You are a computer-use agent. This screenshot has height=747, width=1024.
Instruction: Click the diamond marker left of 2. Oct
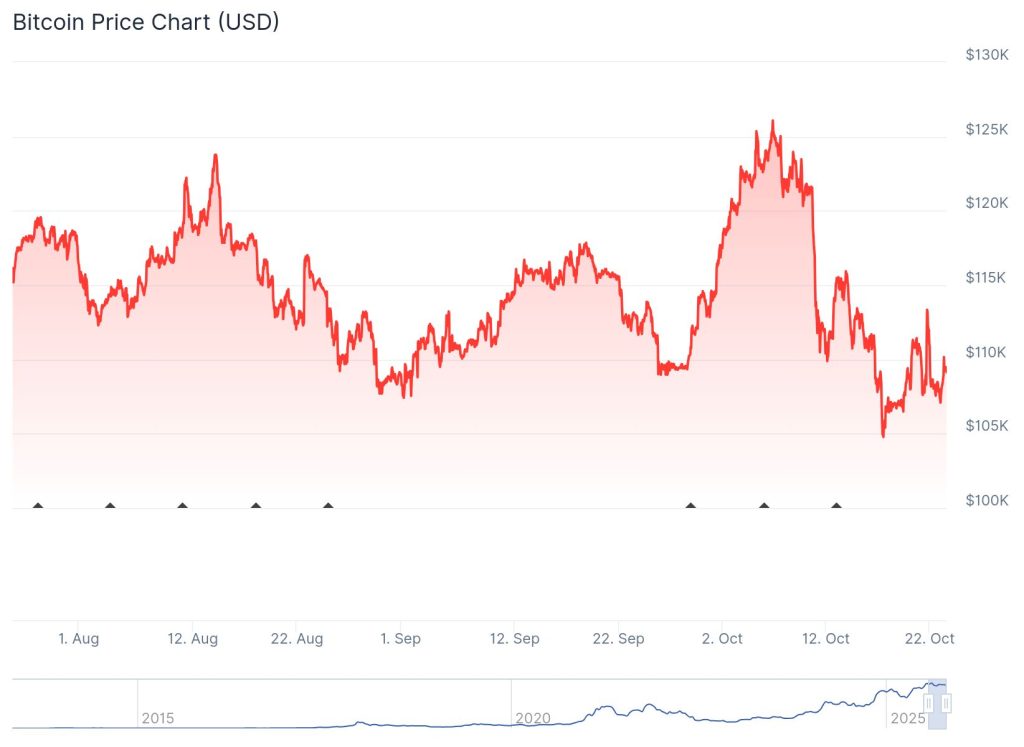(x=690, y=505)
